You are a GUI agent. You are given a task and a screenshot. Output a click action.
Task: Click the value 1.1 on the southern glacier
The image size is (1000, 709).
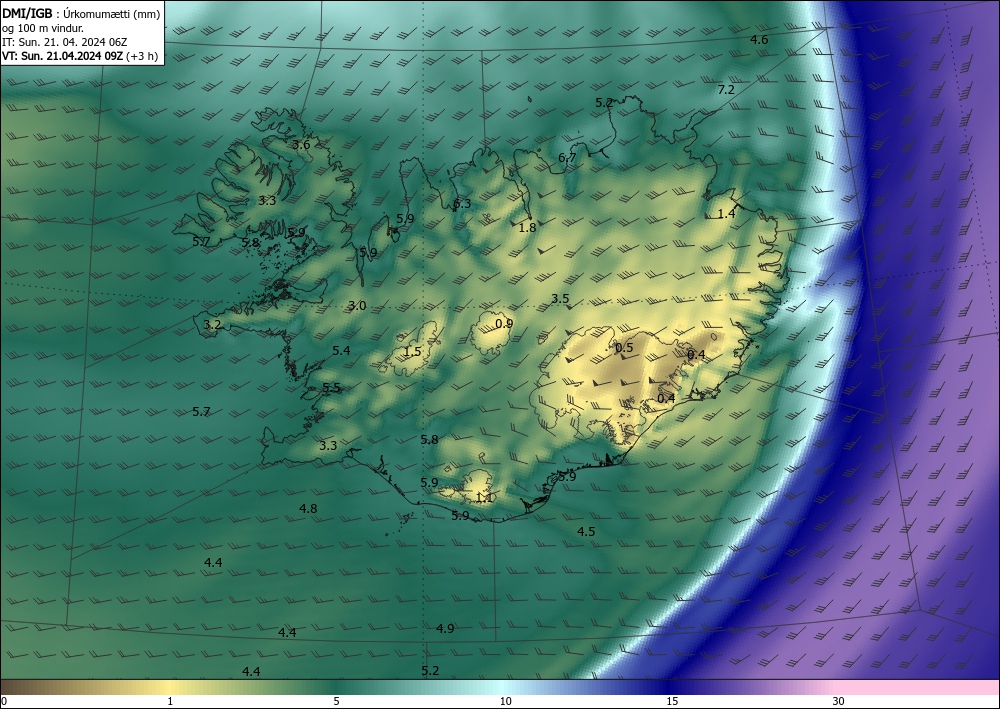click(x=483, y=498)
